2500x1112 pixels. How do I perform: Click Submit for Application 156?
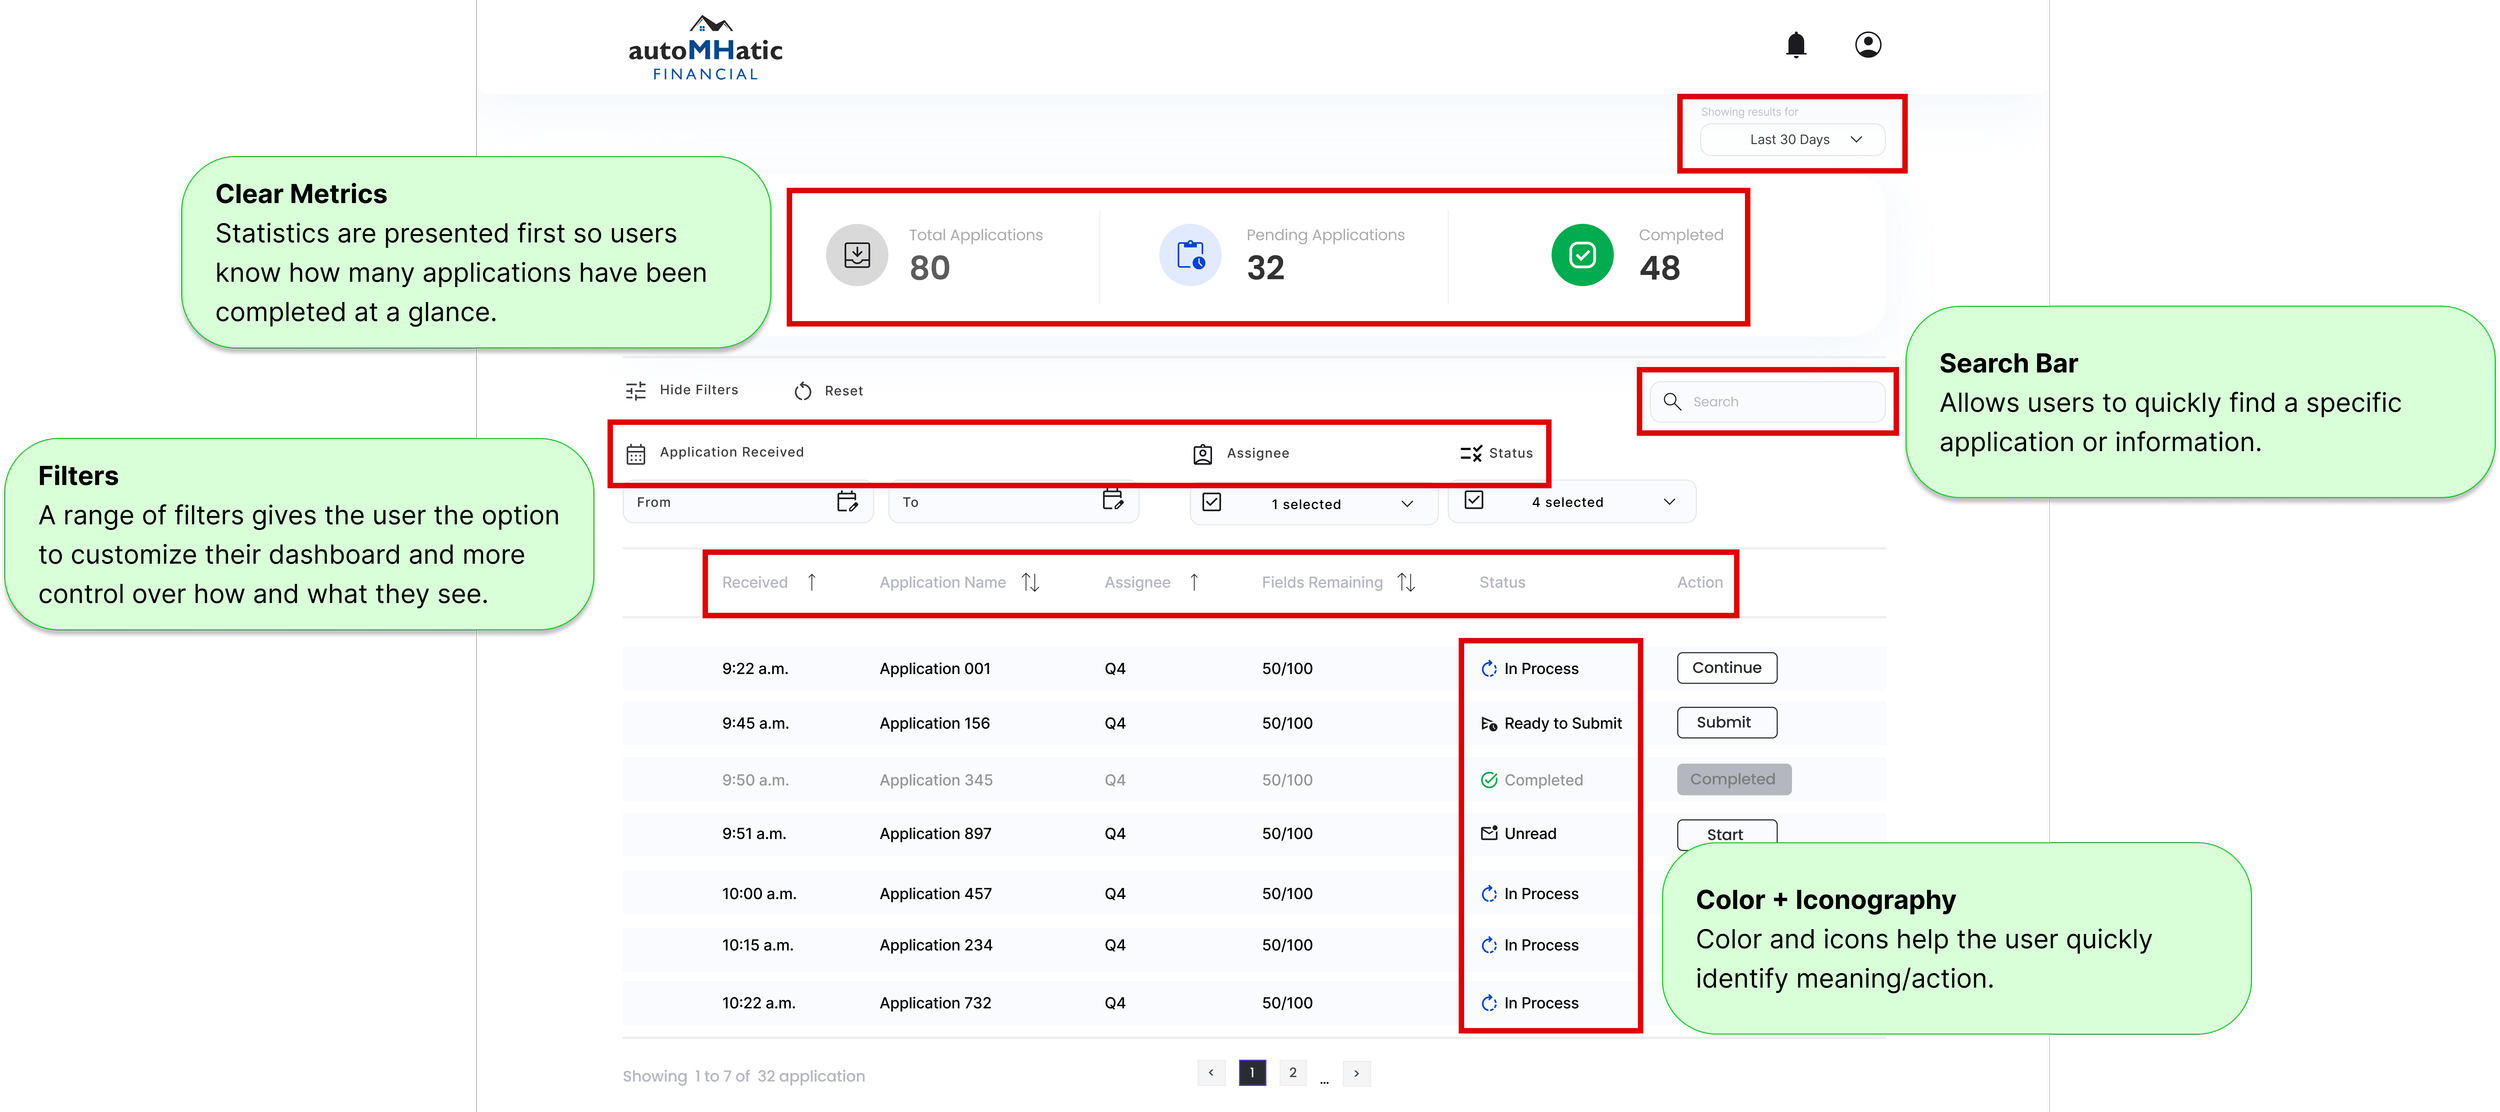point(1726,723)
